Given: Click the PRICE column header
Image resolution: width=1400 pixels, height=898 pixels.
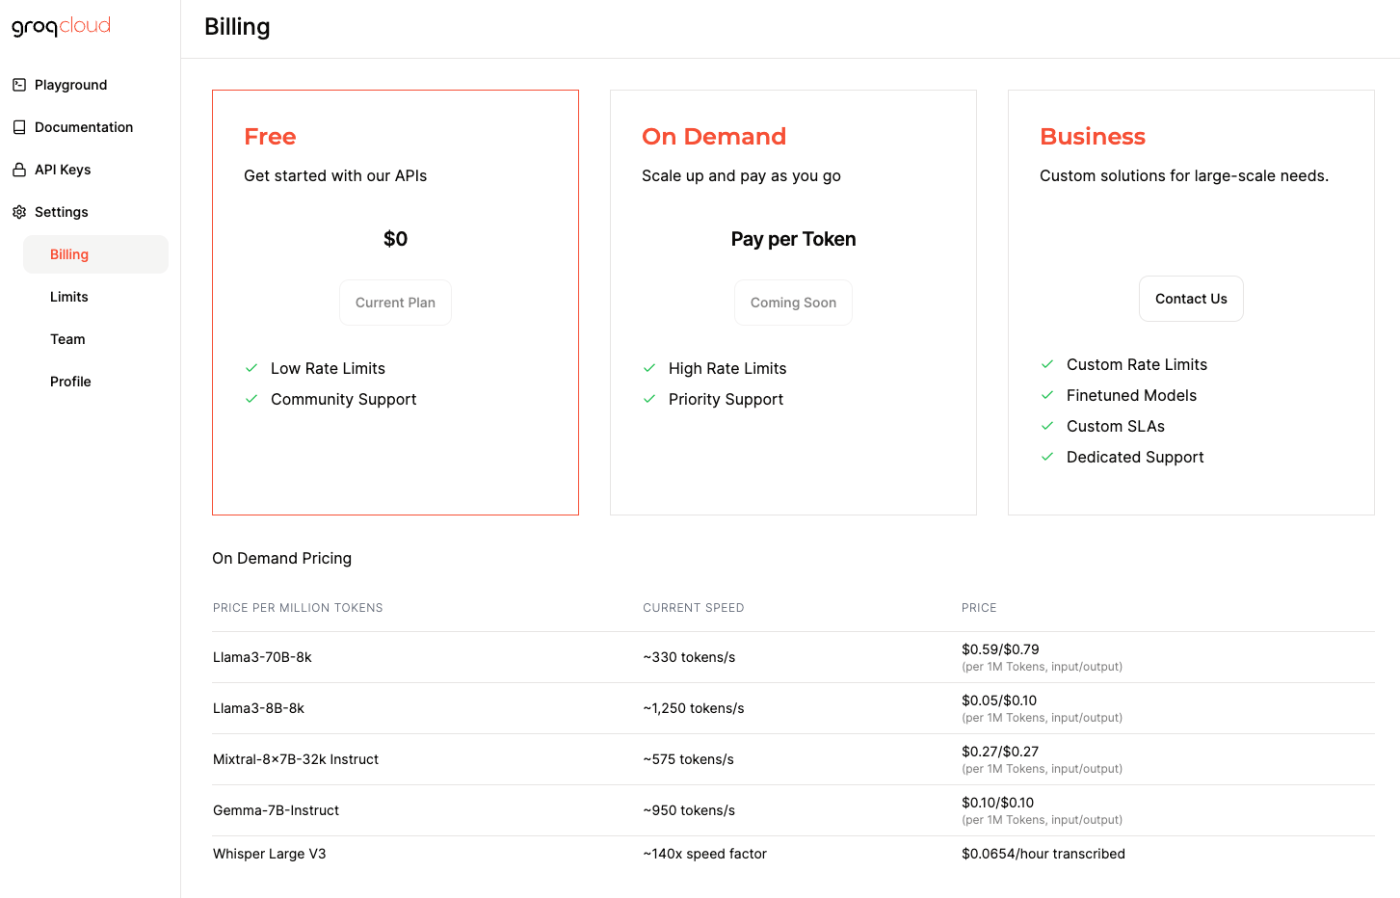Looking at the screenshot, I should [x=979, y=608].
